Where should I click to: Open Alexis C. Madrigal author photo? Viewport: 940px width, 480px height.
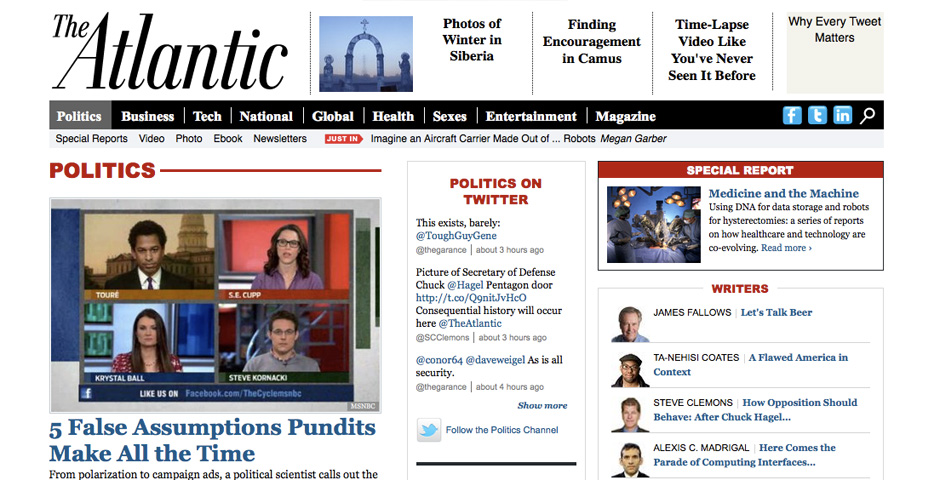[630, 460]
